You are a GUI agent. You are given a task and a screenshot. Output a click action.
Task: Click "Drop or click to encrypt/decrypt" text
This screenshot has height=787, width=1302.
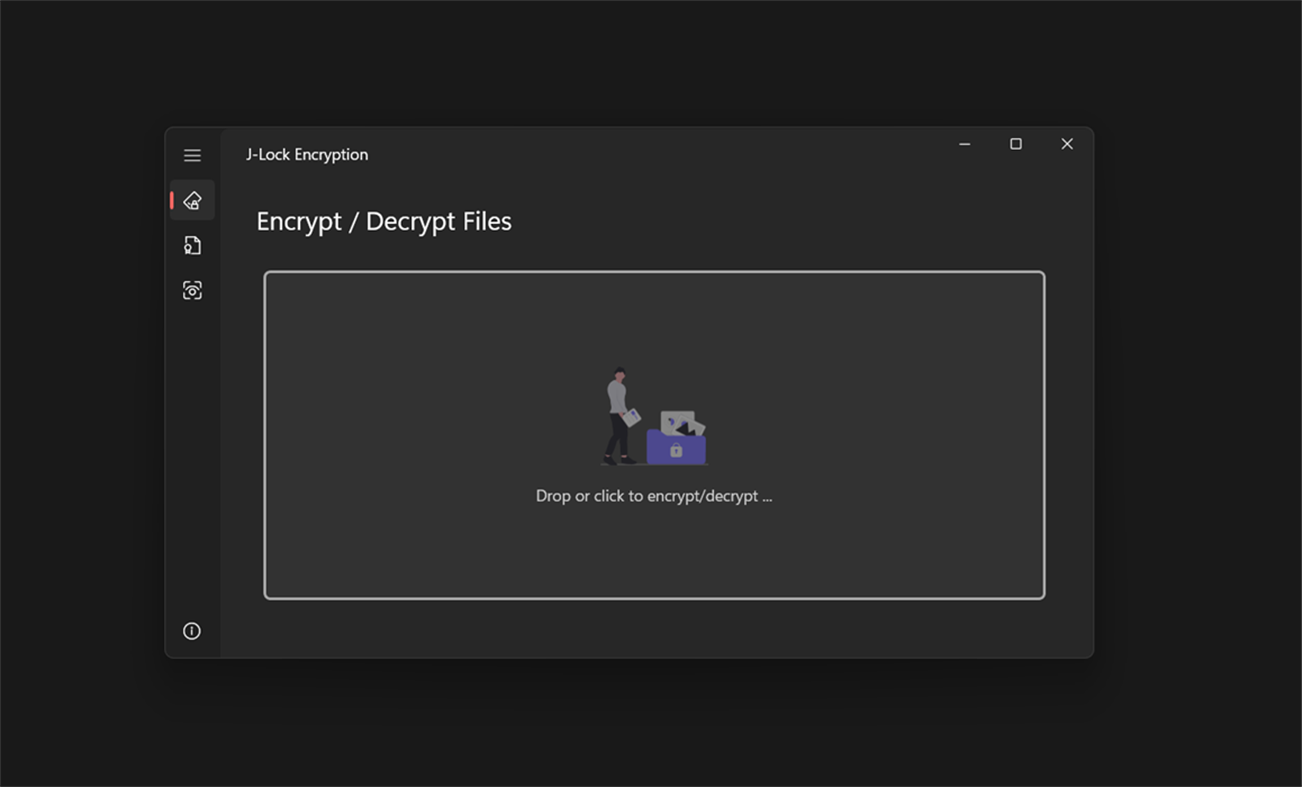pyautogui.click(x=653, y=495)
